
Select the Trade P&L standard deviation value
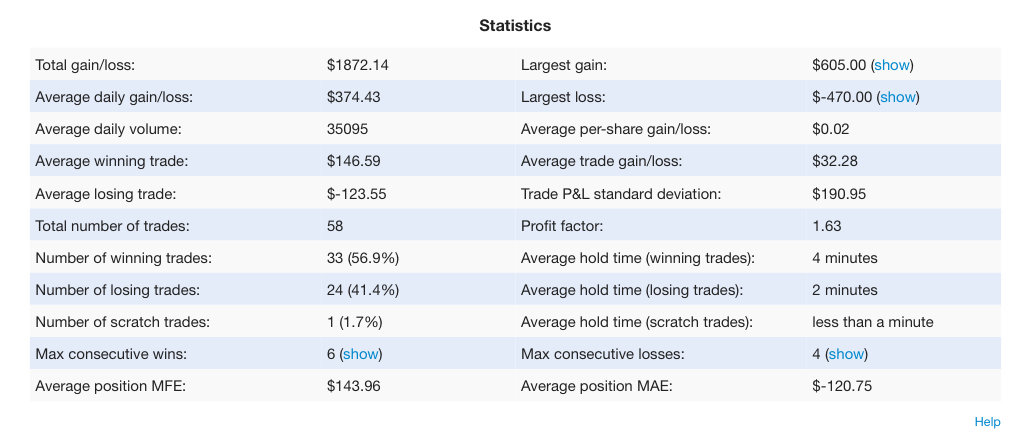click(839, 194)
